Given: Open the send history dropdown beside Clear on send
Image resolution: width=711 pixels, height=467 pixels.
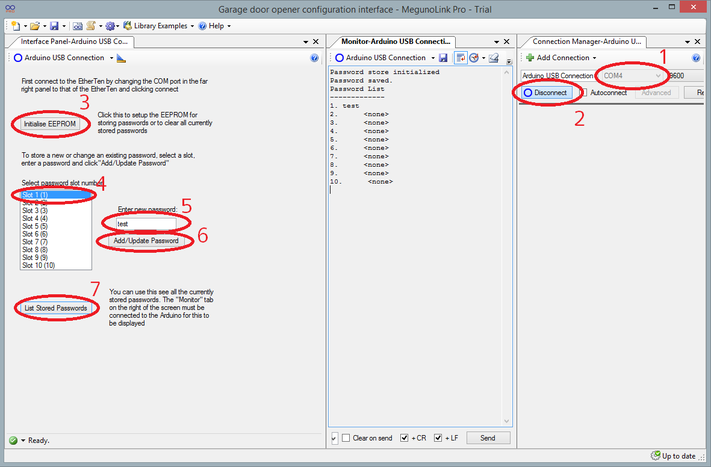Looking at the screenshot, I should [x=334, y=438].
